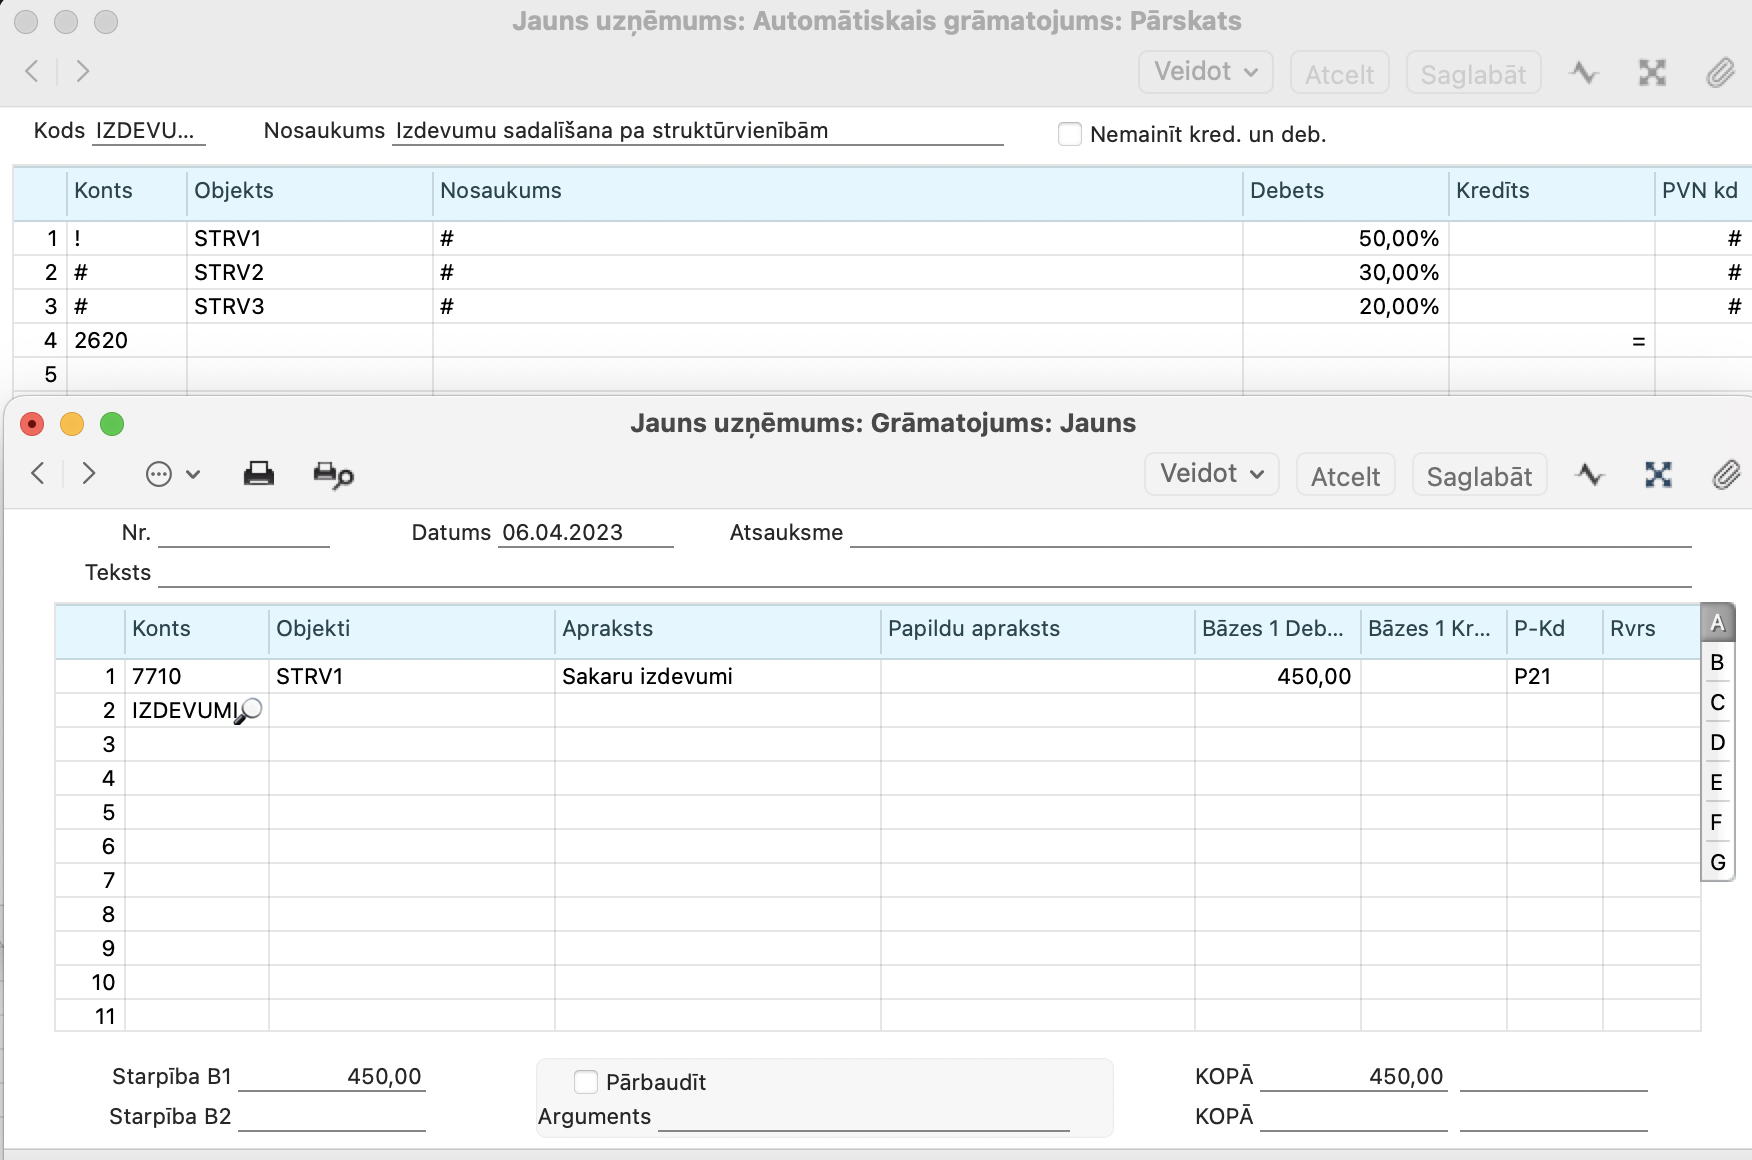1752x1160 pixels.
Task: Click the Datums field showing 06.04.2023
Action: click(x=585, y=533)
